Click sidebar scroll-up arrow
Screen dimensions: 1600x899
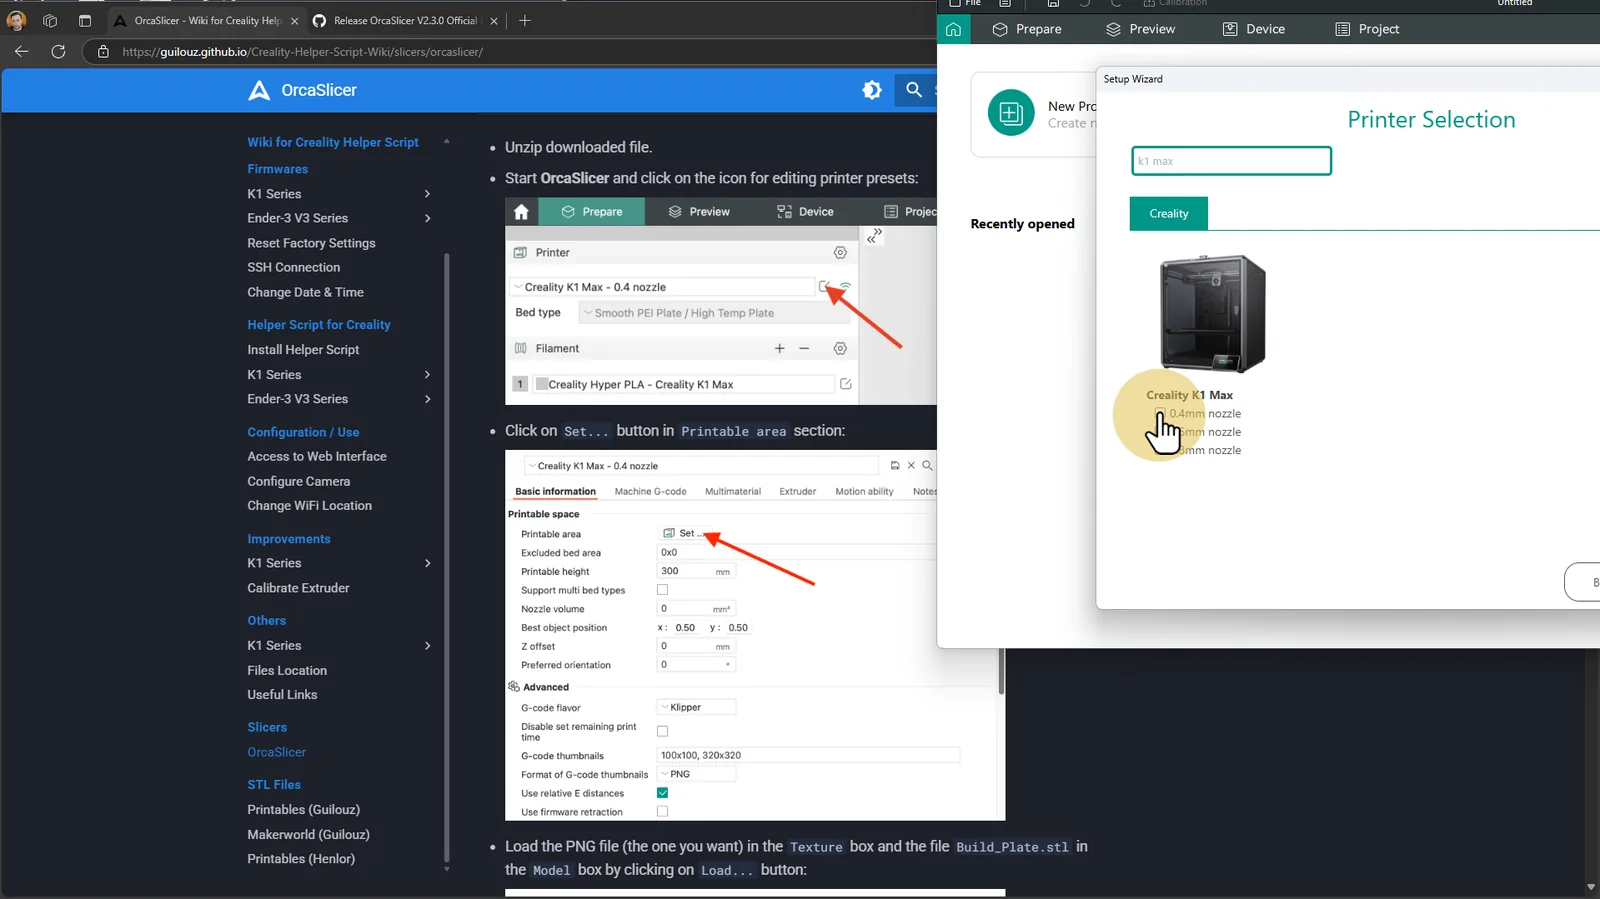tap(447, 141)
